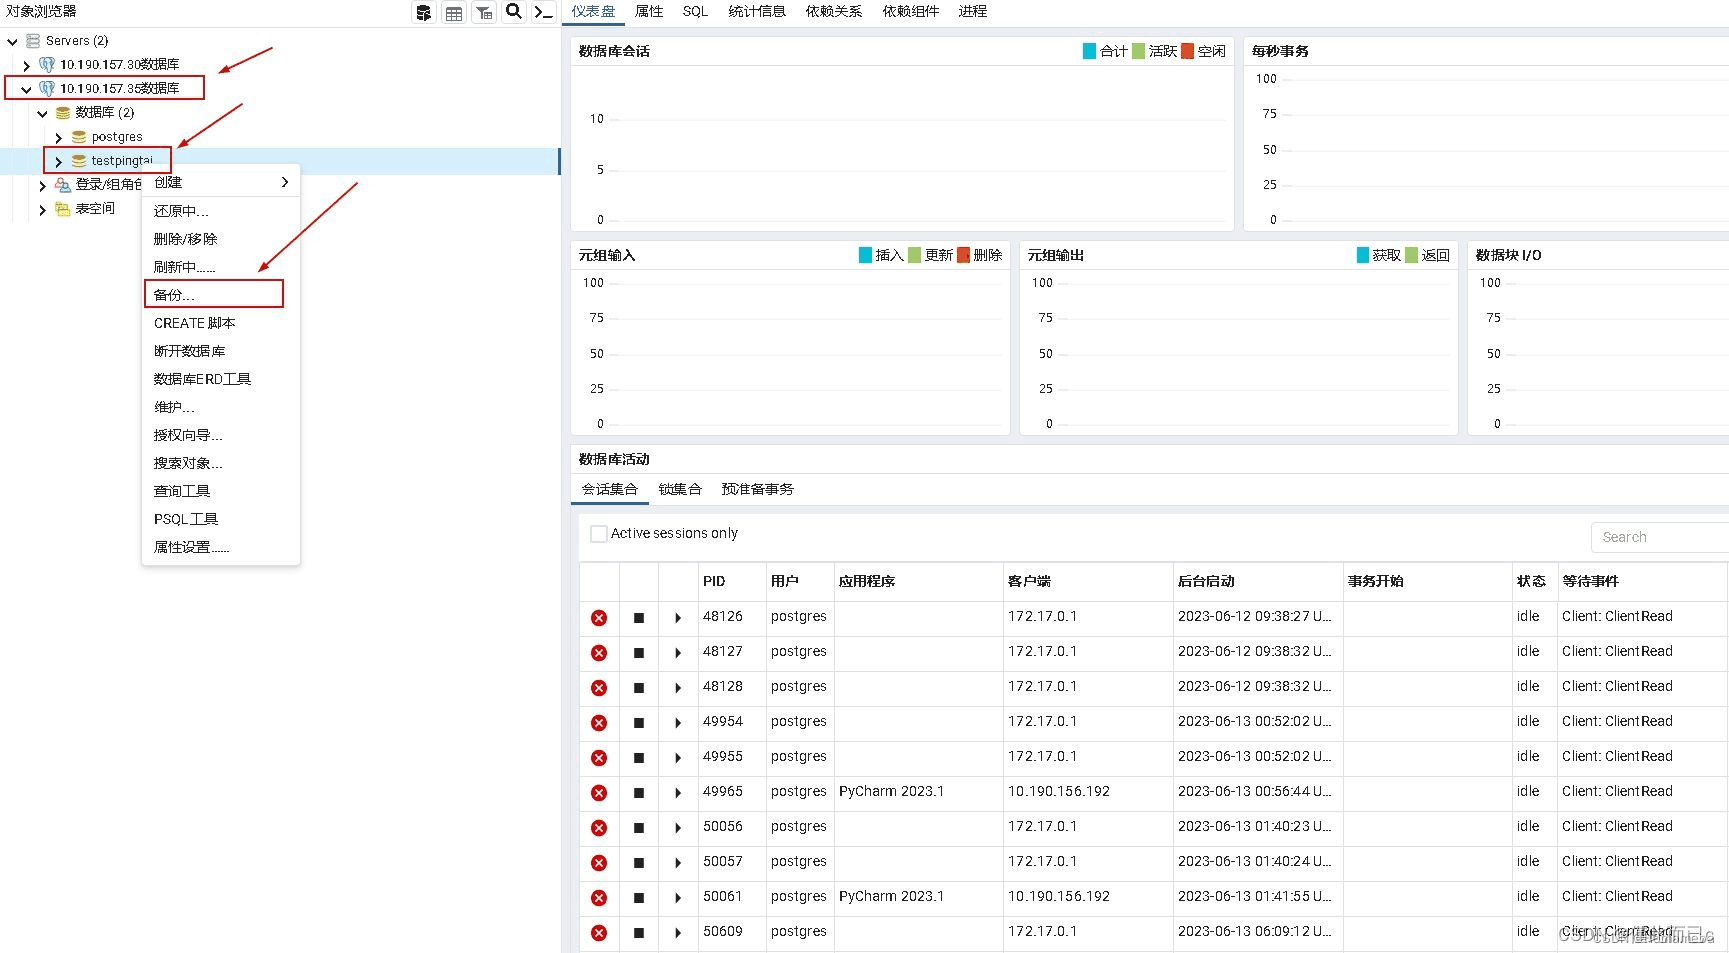Open the 创建 submenu in context menu
The height and width of the screenshot is (953, 1729).
168,183
